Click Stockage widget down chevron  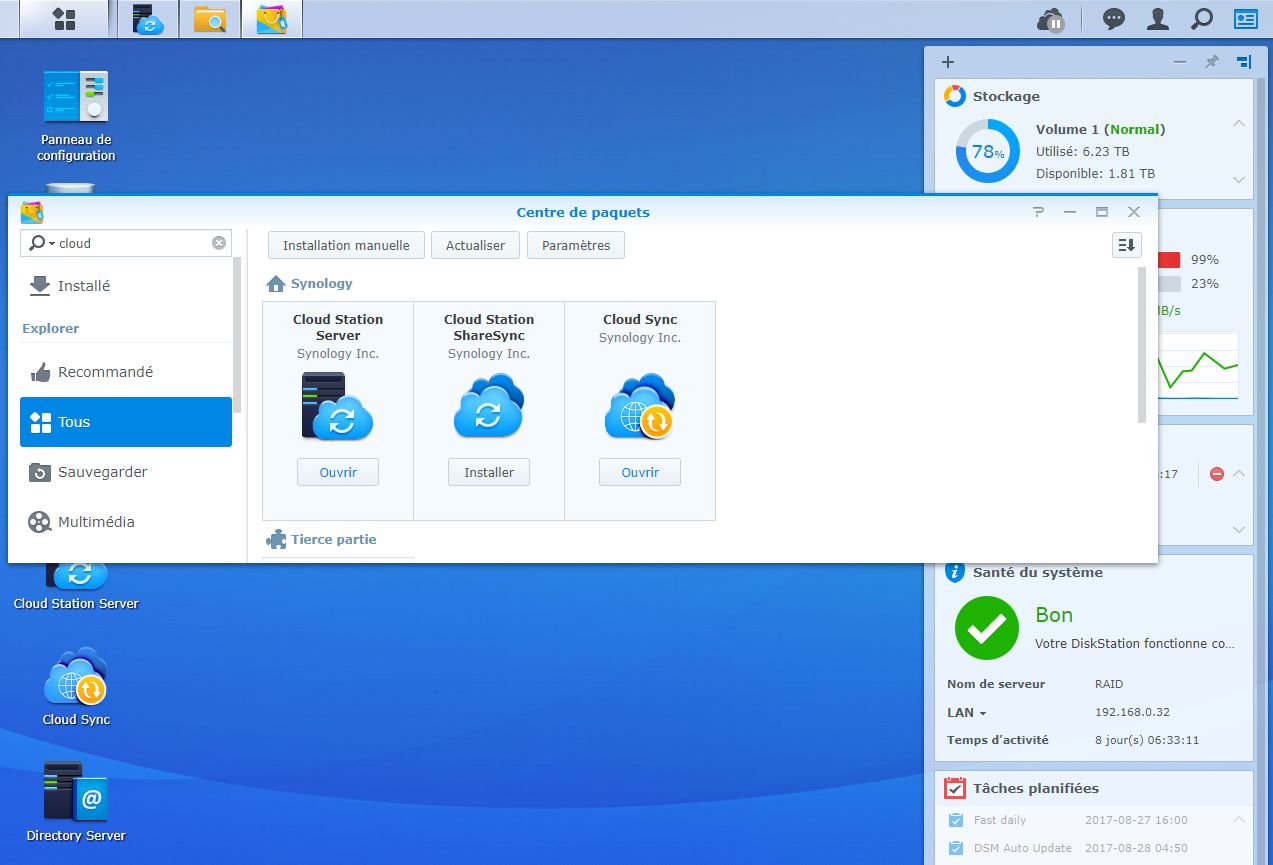pyautogui.click(x=1239, y=180)
